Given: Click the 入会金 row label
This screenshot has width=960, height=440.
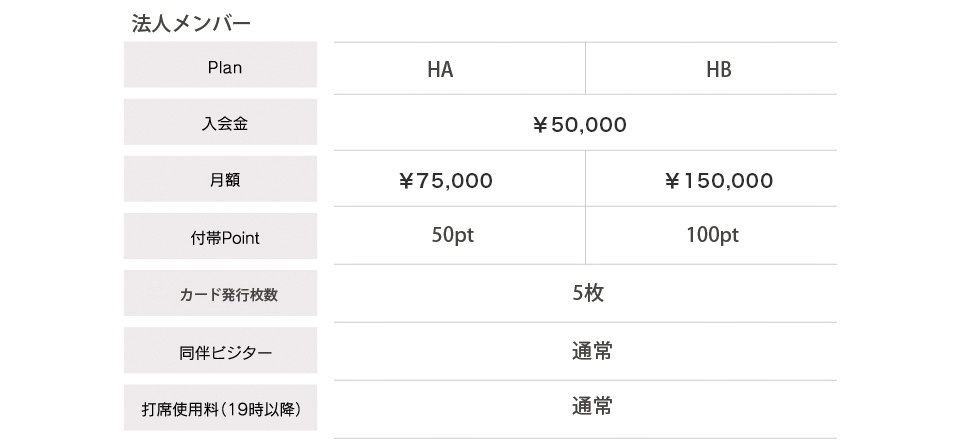Looking at the screenshot, I should tap(220, 122).
